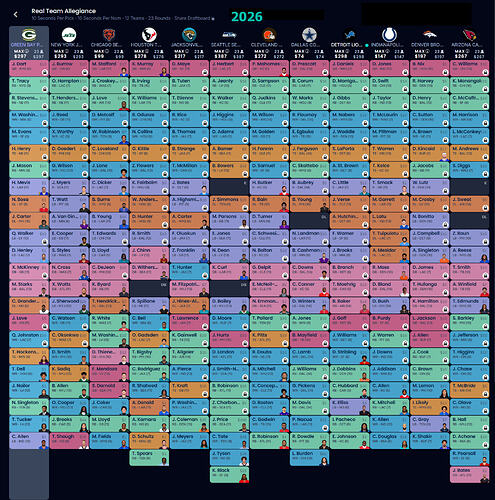Select the New York Jets team logo
The image size is (495, 500).
click(x=69, y=35)
